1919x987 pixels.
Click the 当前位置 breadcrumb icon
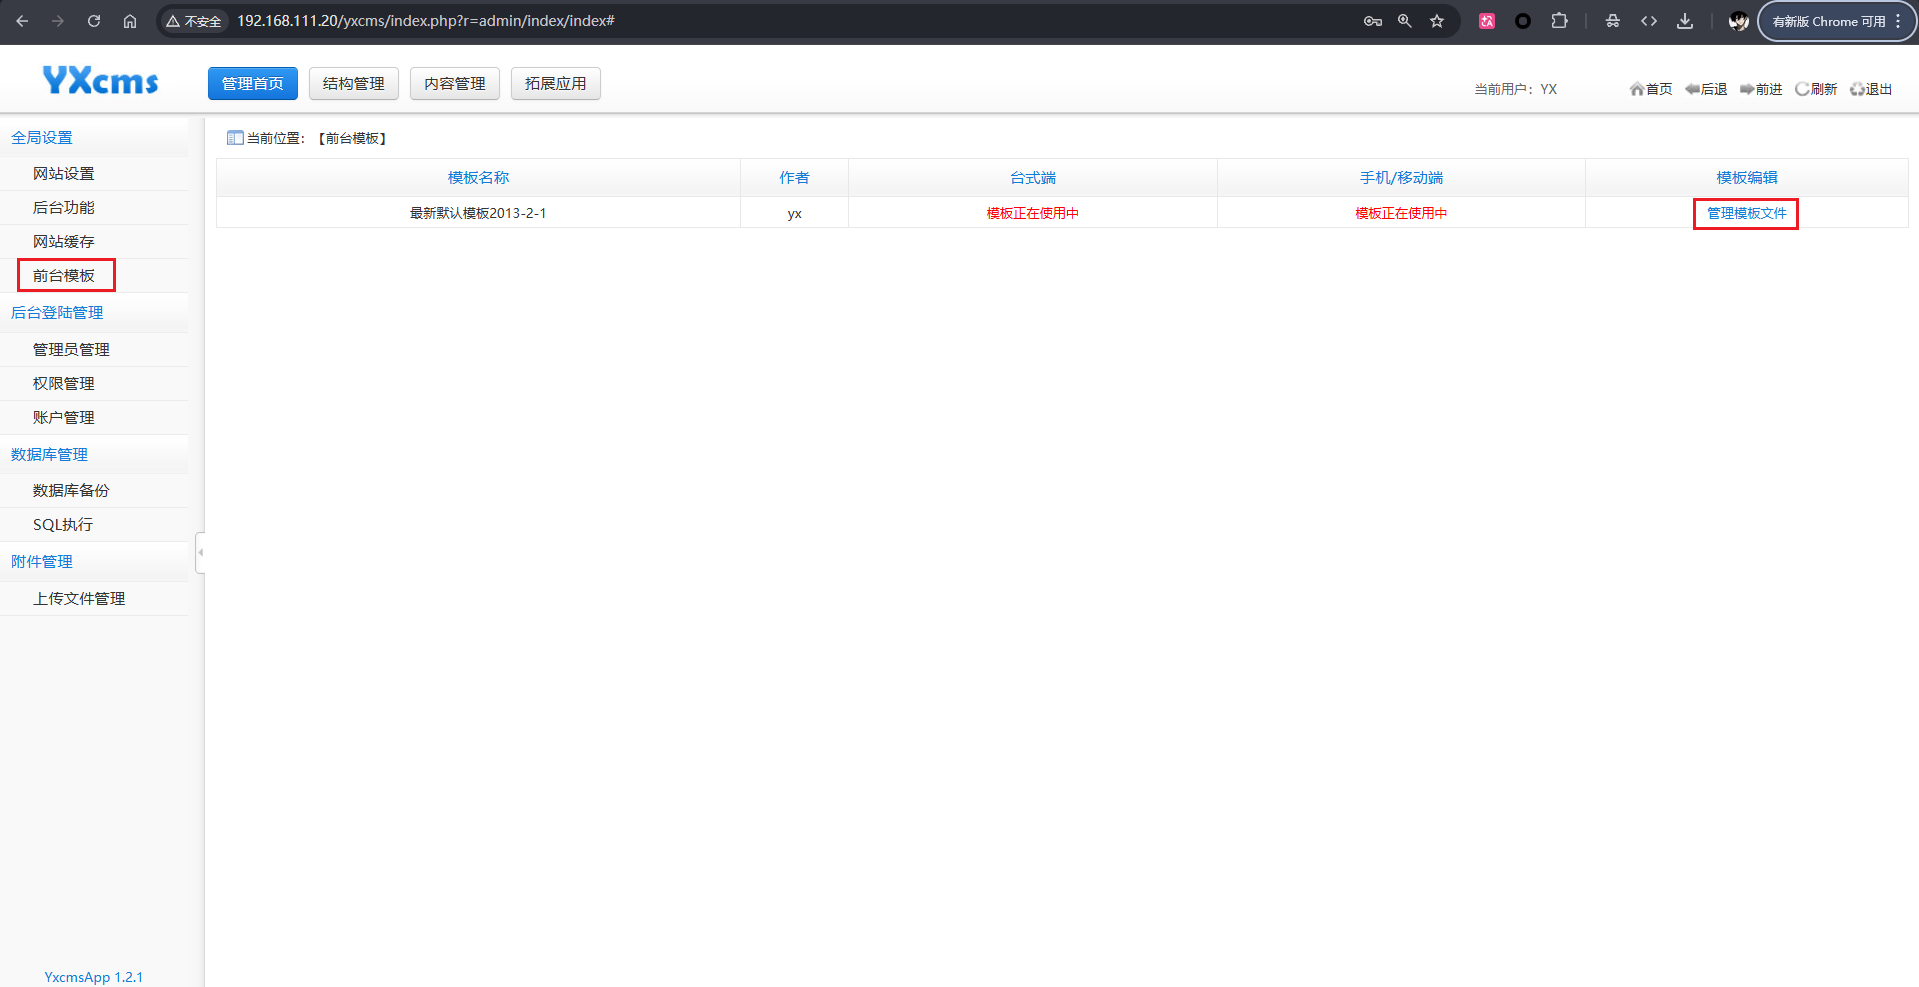point(235,138)
